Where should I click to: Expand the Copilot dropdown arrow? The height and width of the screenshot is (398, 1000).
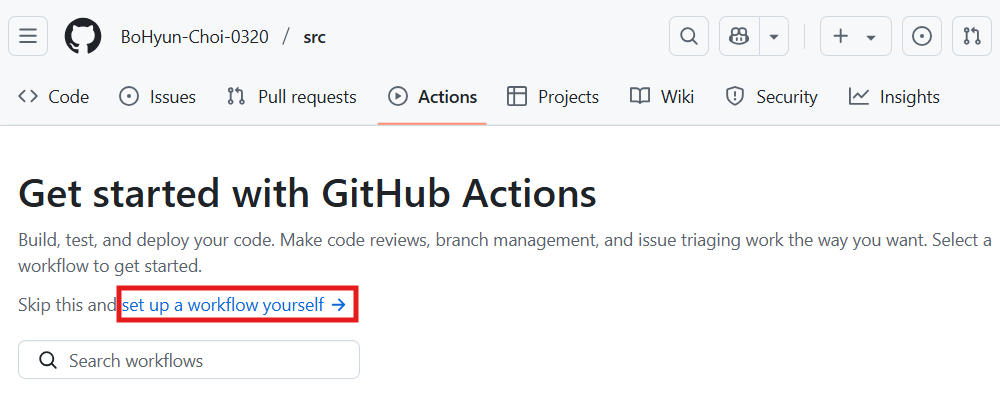tap(774, 36)
